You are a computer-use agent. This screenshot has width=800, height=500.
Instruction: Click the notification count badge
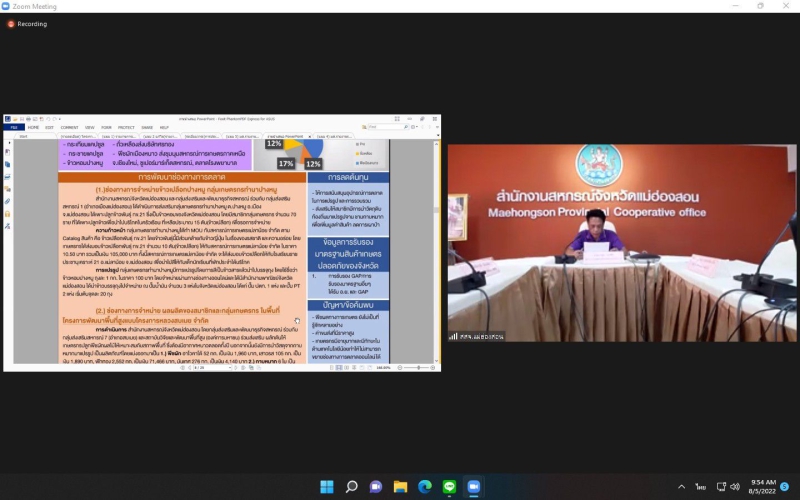click(785, 487)
